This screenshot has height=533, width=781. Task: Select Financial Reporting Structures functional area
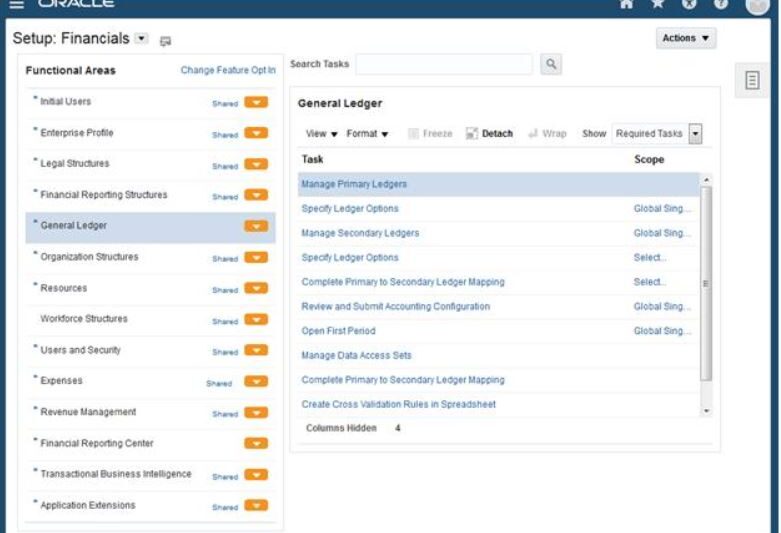click(104, 194)
